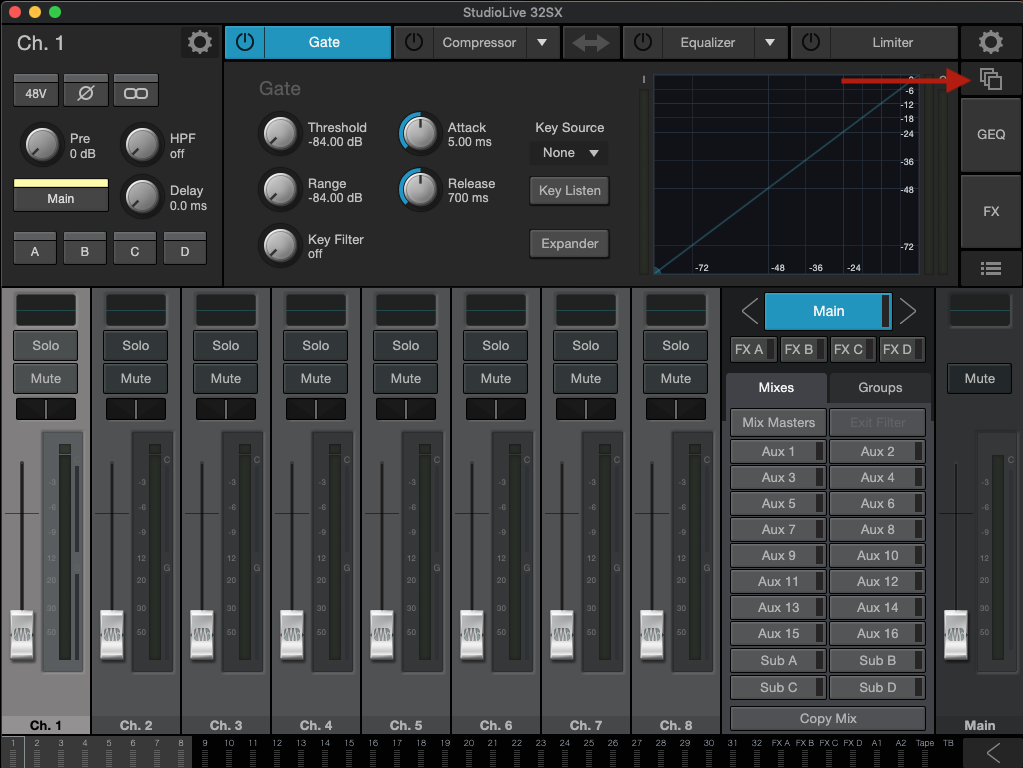The image size is (1023, 768).
Task: Open the mixer settings gear top right
Action: coord(990,42)
